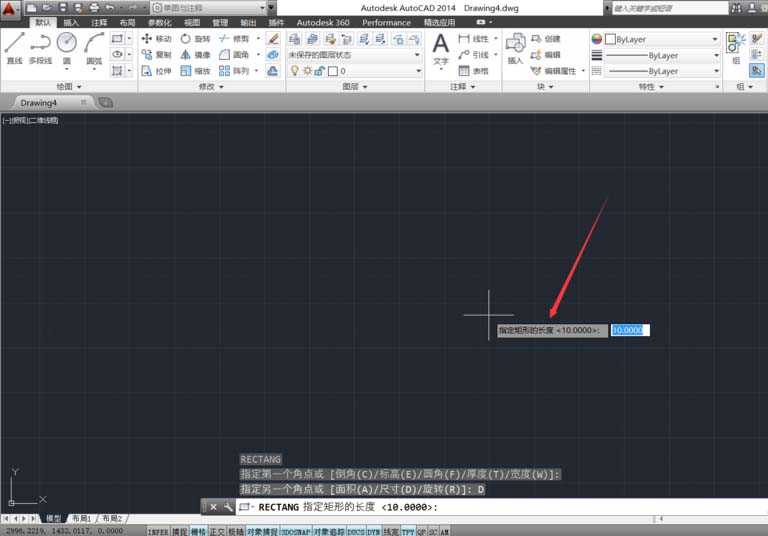Select the Circle (圆) tool

coord(67,47)
